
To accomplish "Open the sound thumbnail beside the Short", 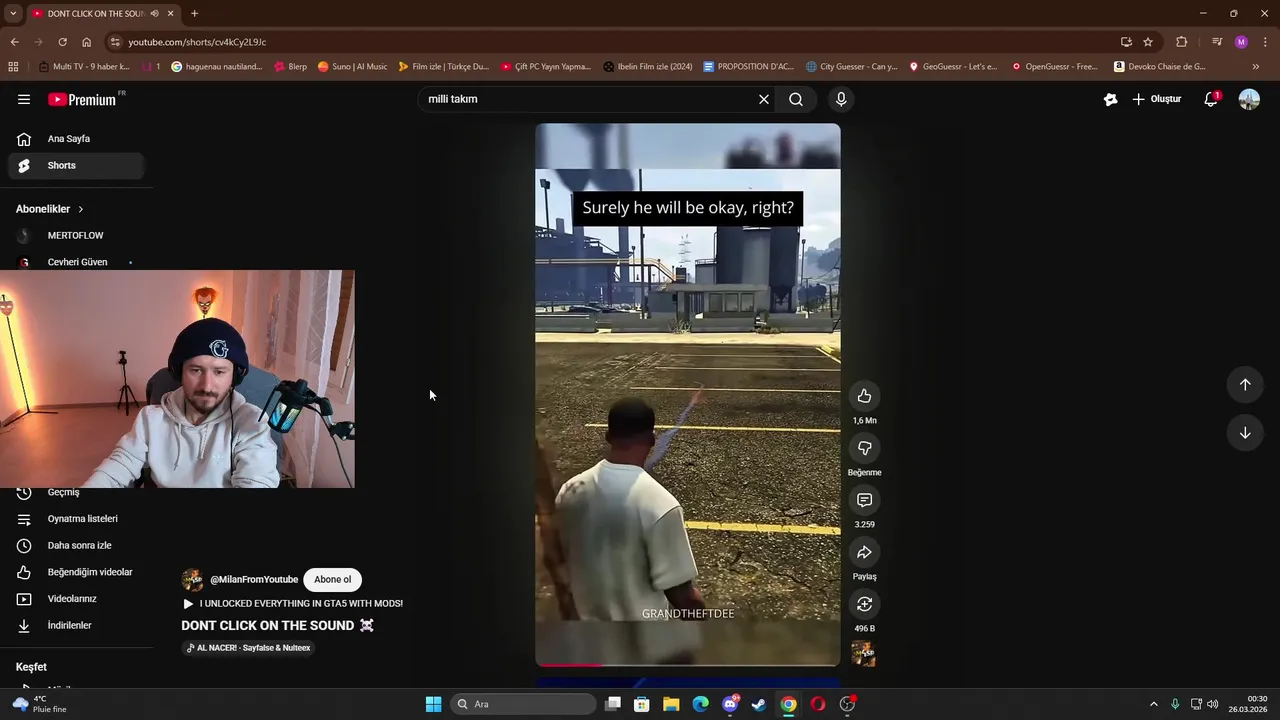I will pos(863,654).
